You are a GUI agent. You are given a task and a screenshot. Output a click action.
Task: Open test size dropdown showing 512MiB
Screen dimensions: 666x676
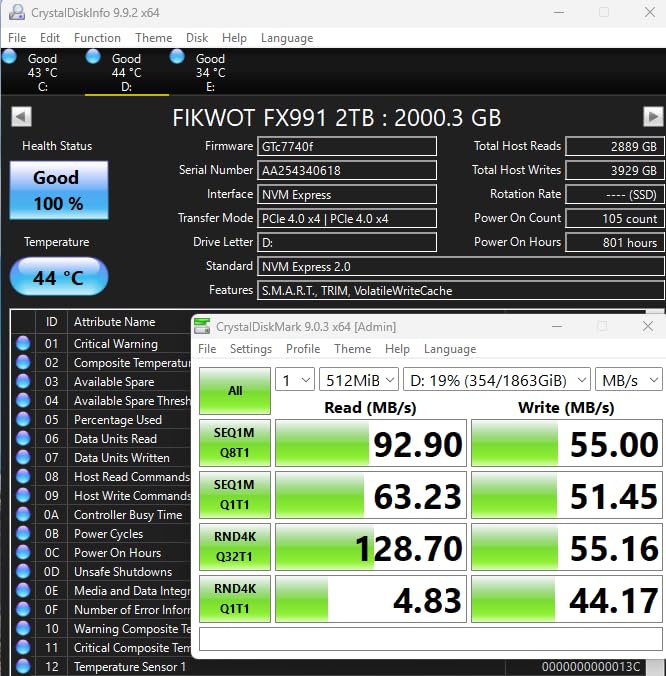[359, 380]
